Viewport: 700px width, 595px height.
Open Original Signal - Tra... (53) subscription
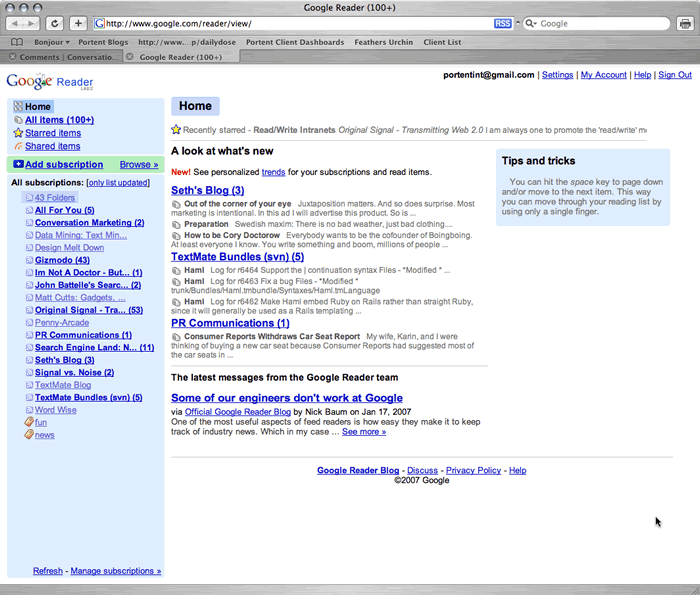coord(89,310)
